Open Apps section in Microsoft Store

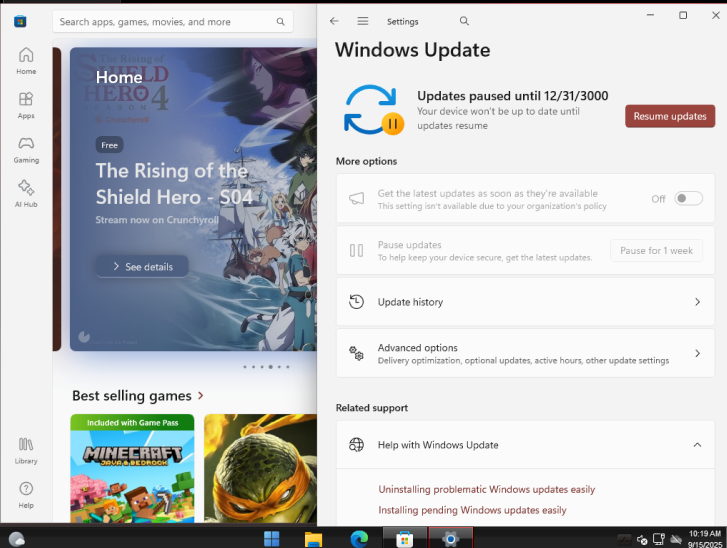click(x=26, y=105)
